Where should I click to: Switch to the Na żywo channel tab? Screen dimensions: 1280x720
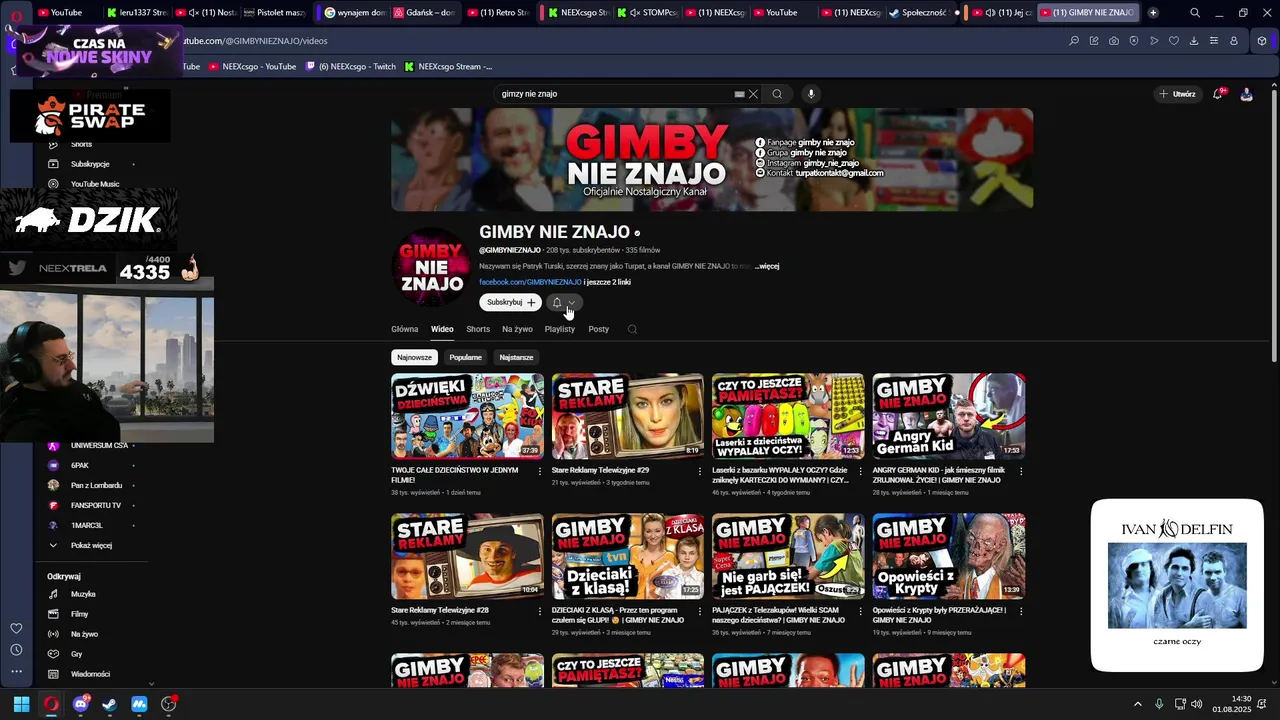pos(517,329)
